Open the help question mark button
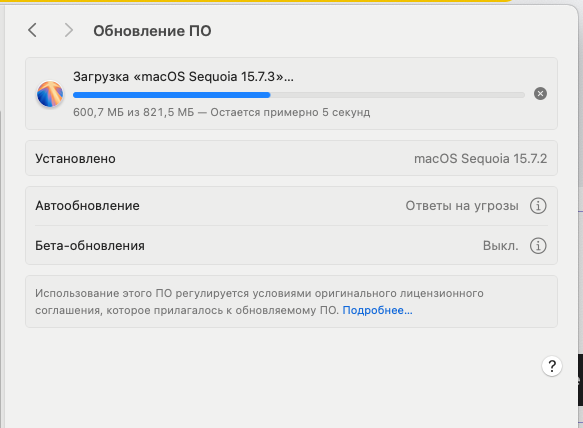Image resolution: width=583 pixels, height=428 pixels. 552,366
